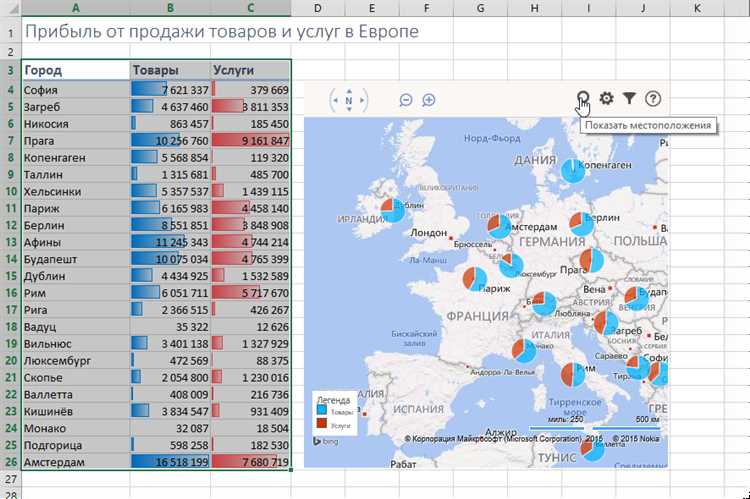Zoom in the map with plus icon
750x499 pixels.
[x=429, y=100]
